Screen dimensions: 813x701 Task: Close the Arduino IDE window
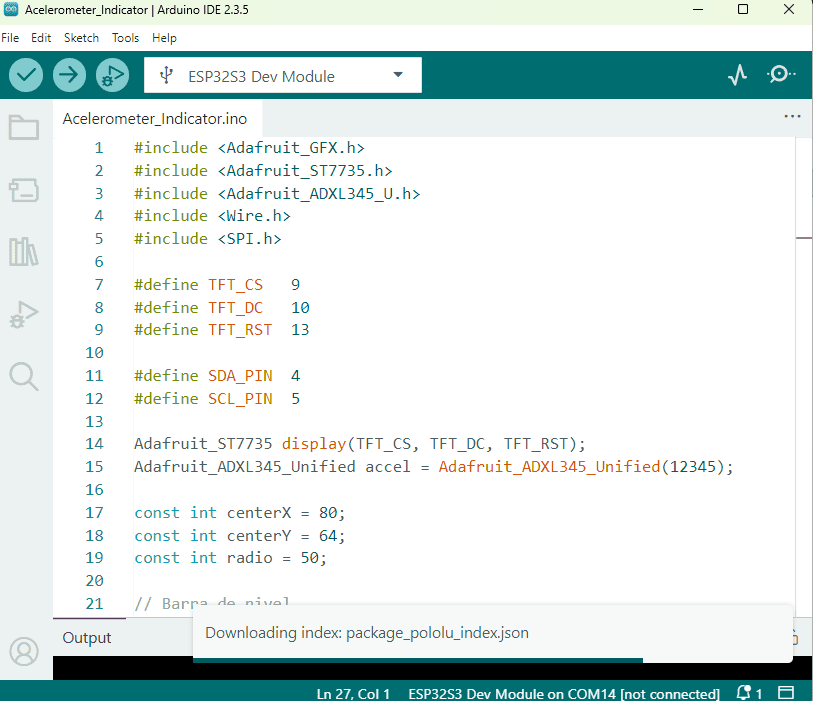(x=789, y=9)
